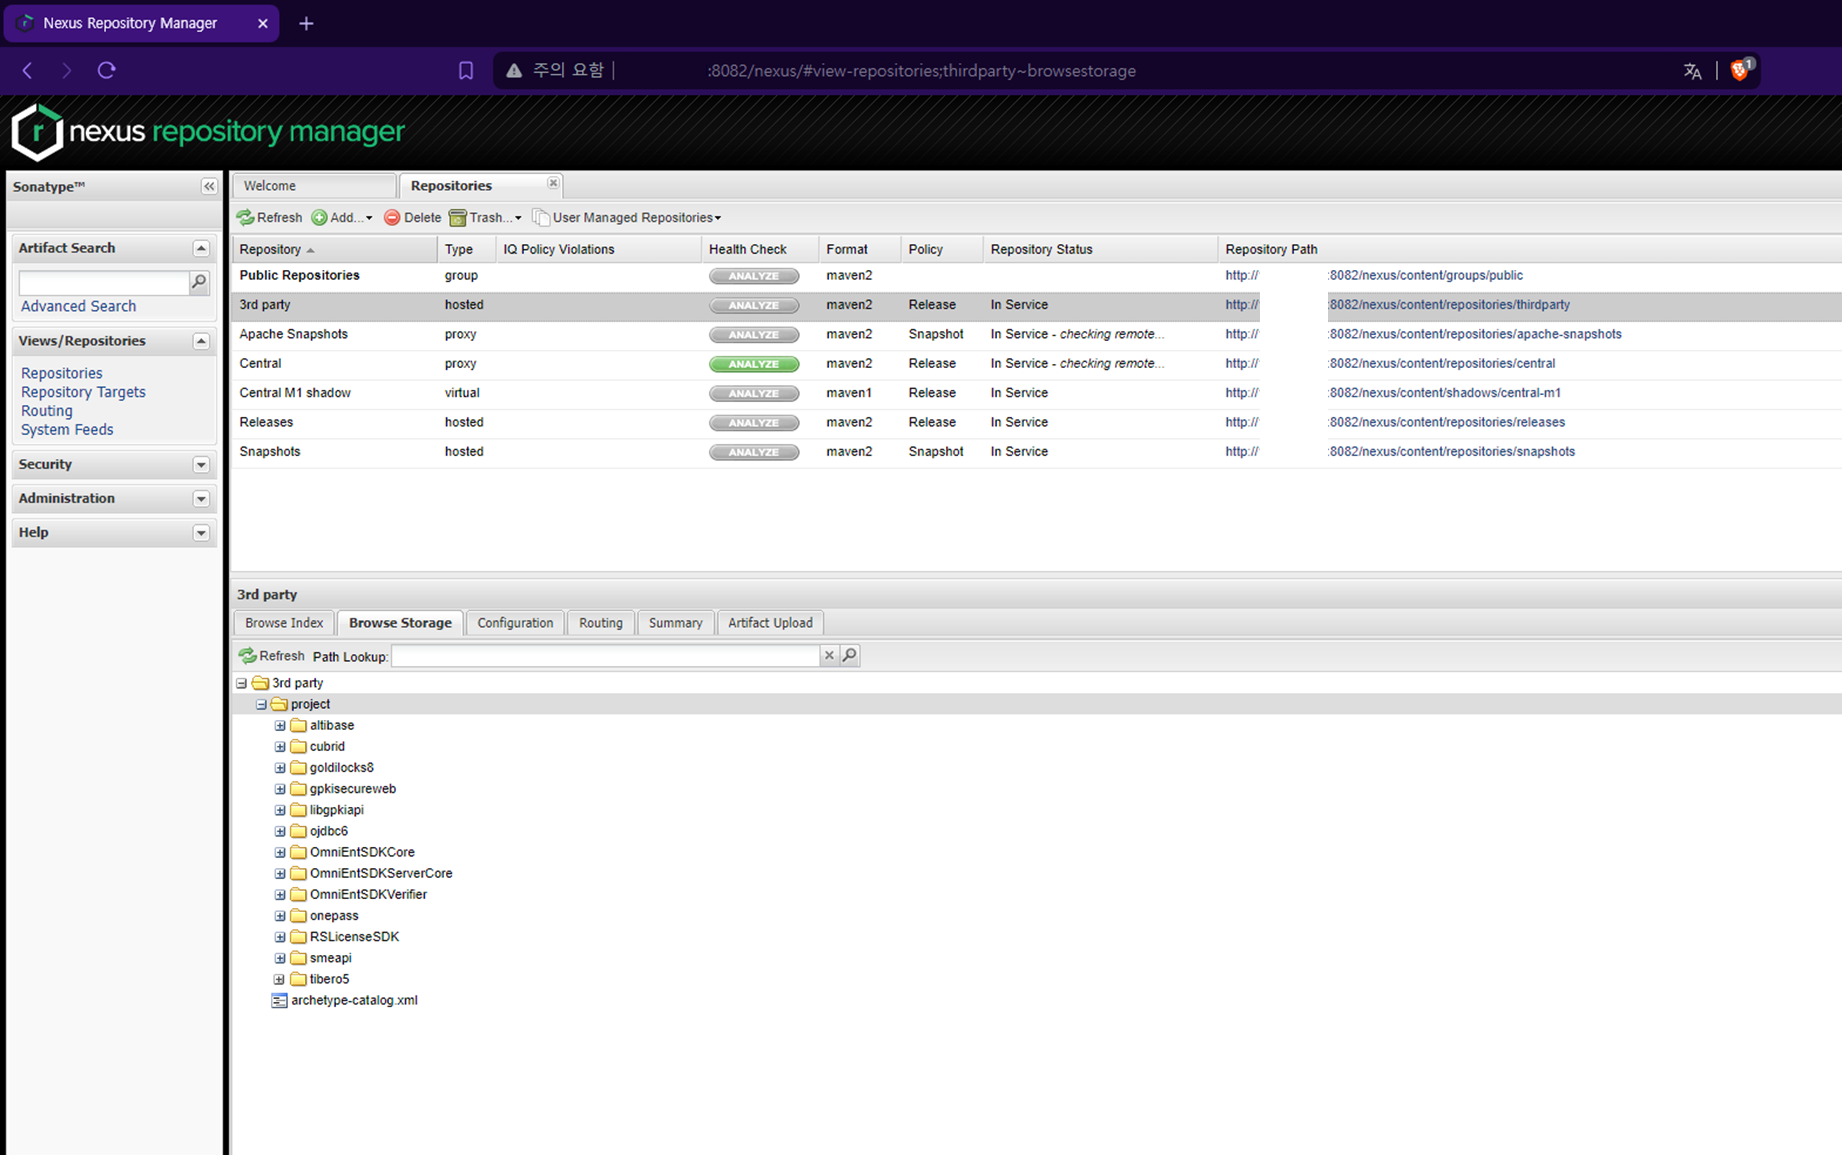Click the Delete repository button

(413, 217)
